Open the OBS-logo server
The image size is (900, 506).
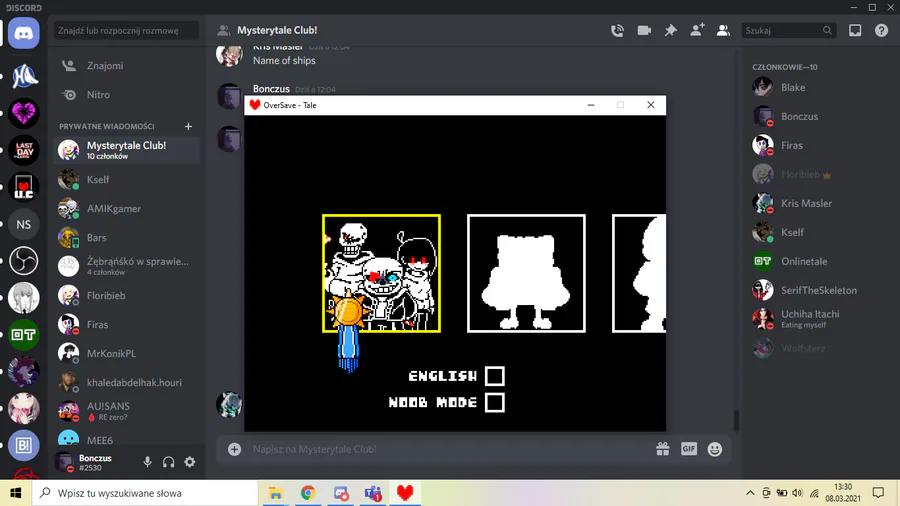(24, 261)
